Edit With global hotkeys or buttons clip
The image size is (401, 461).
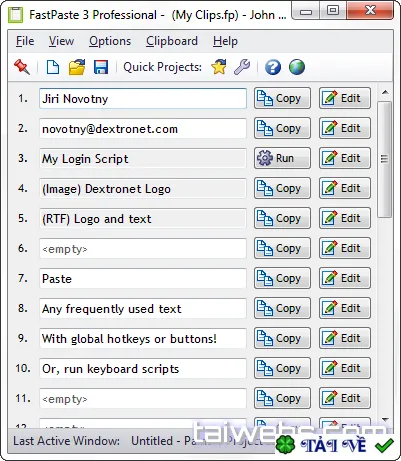tap(345, 338)
